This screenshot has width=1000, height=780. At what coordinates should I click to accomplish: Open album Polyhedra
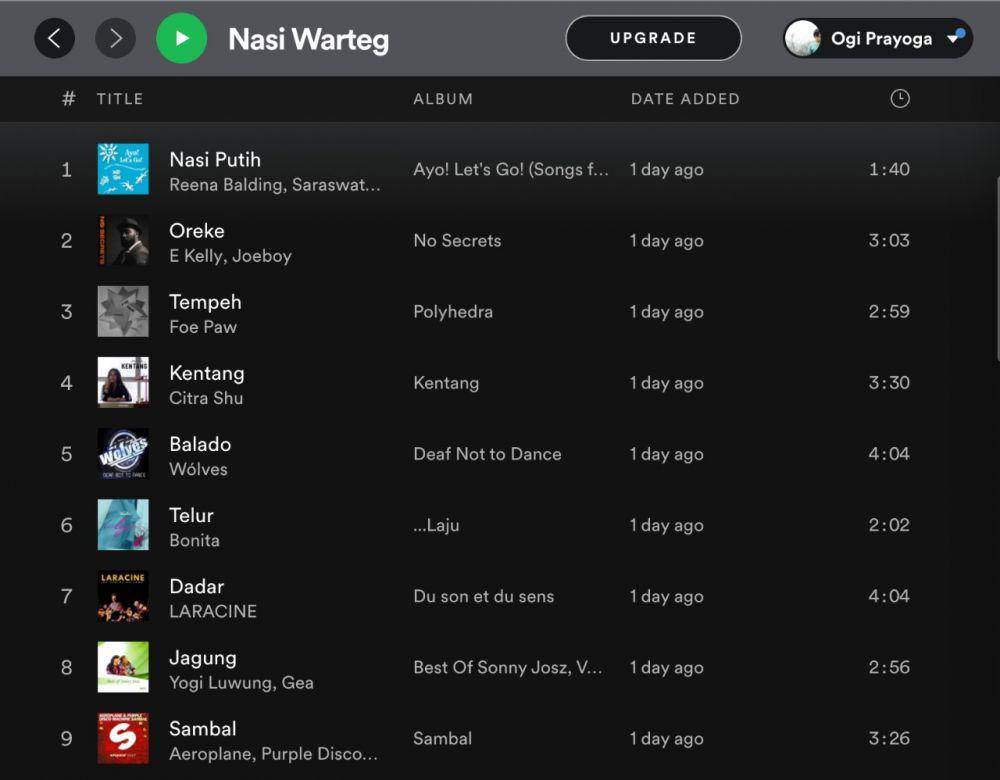coord(453,312)
